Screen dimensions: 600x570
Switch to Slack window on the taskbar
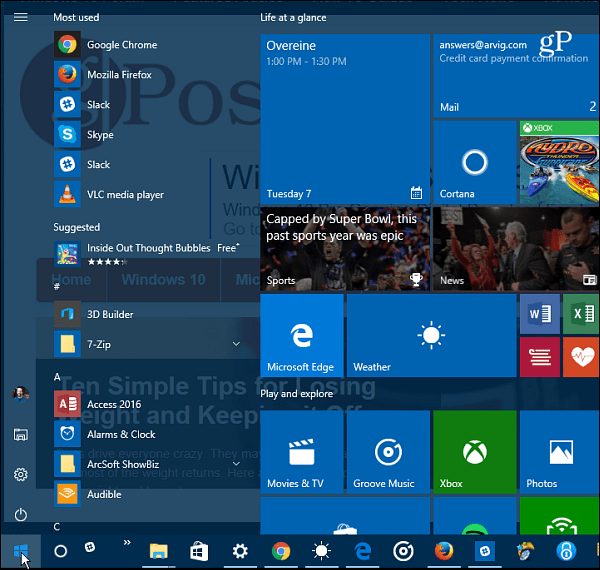[x=485, y=551]
